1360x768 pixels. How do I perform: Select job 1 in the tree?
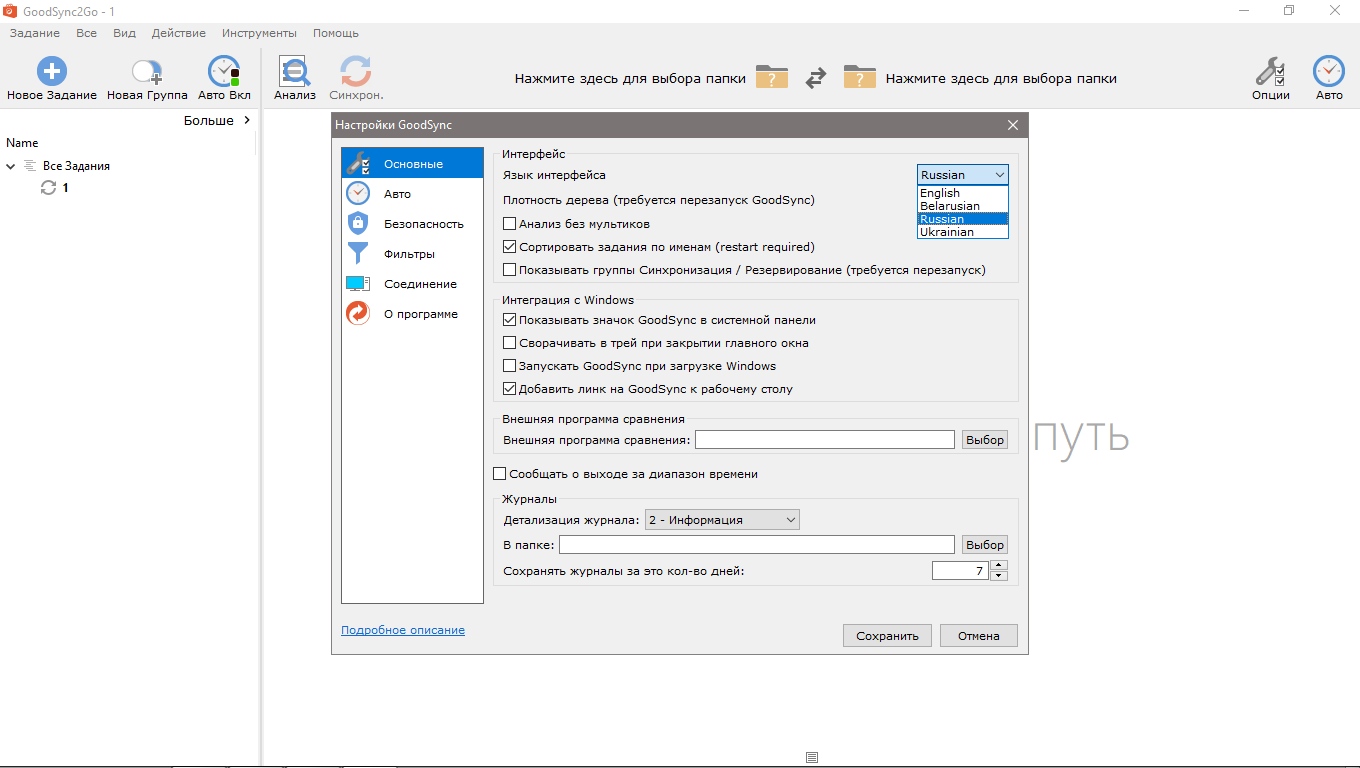point(66,188)
